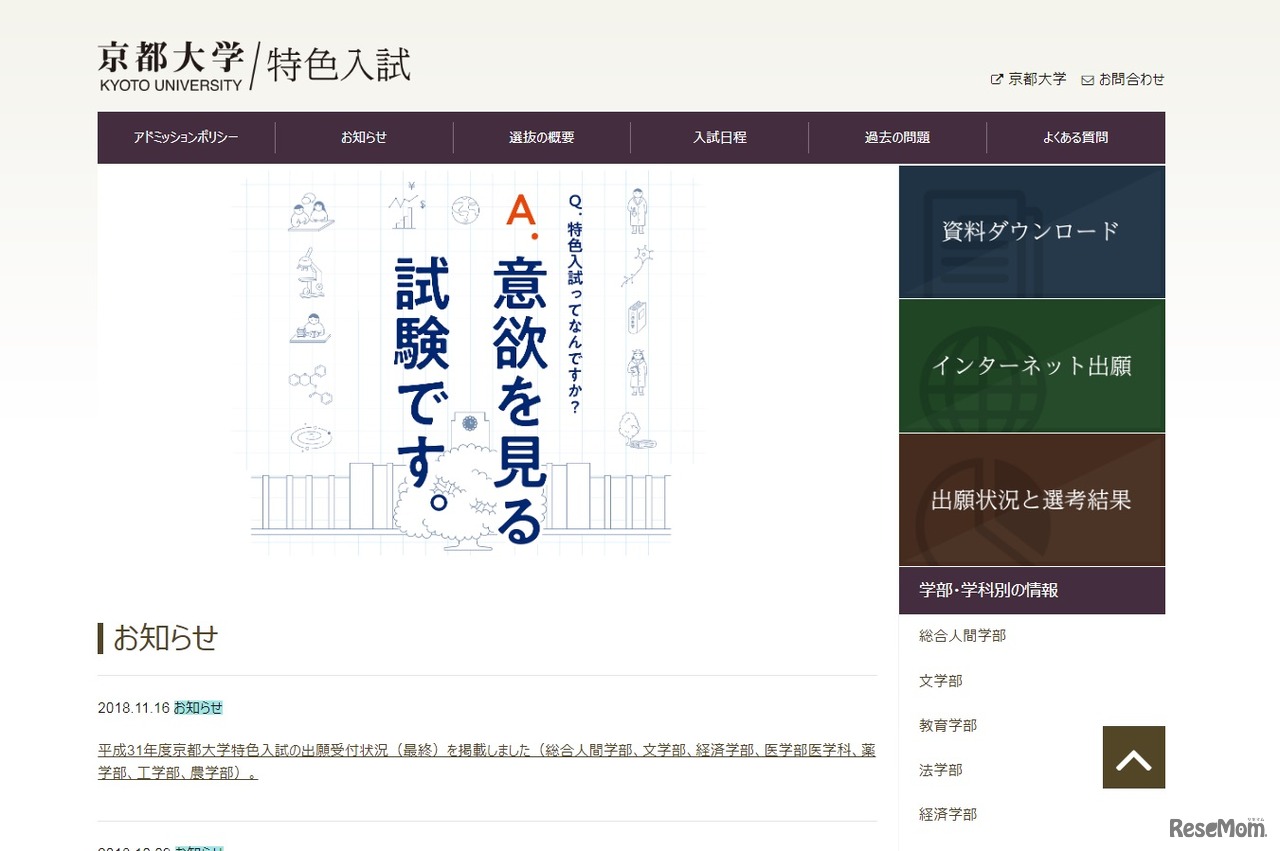Click the 学部・学科別の情報 section header

click(990, 590)
